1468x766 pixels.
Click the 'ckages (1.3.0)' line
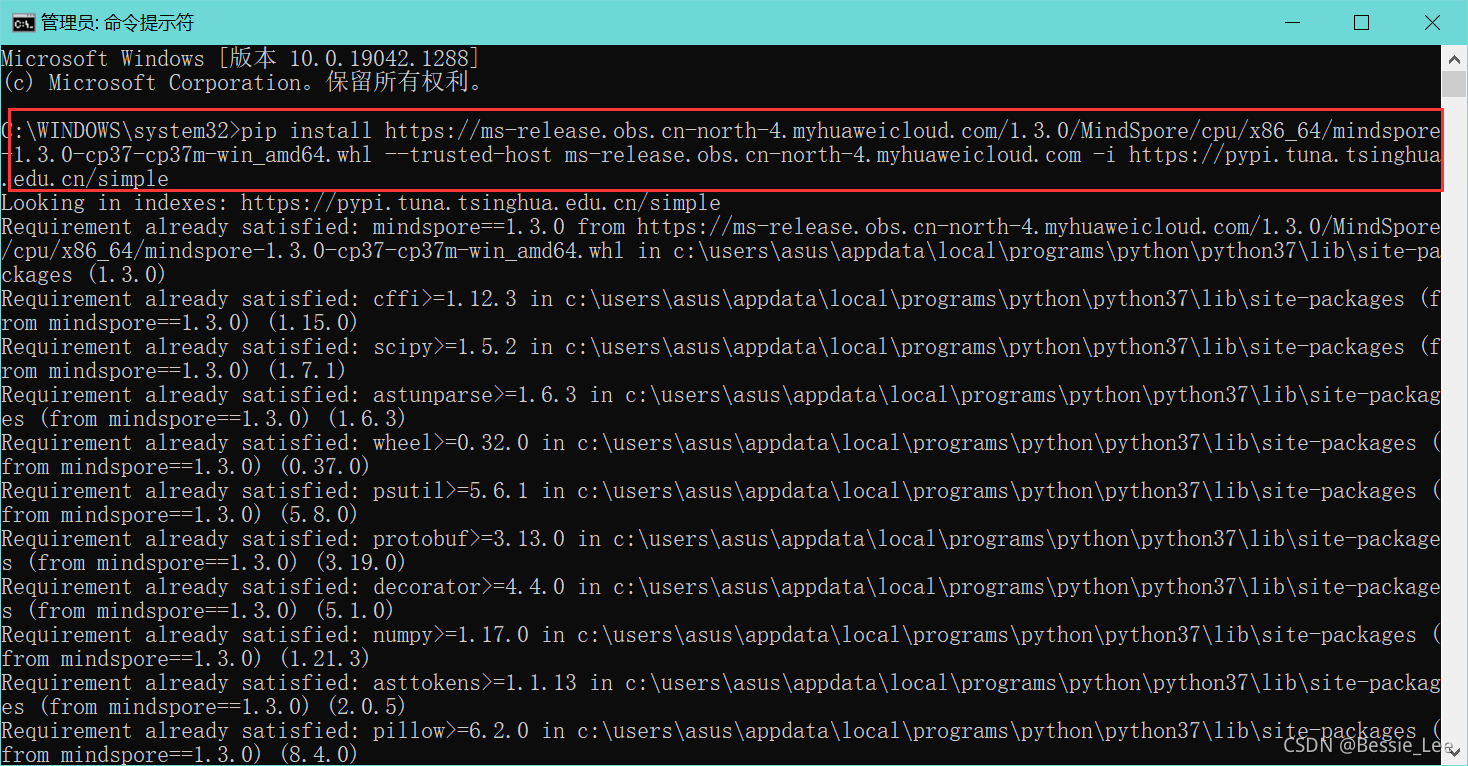pos(84,274)
